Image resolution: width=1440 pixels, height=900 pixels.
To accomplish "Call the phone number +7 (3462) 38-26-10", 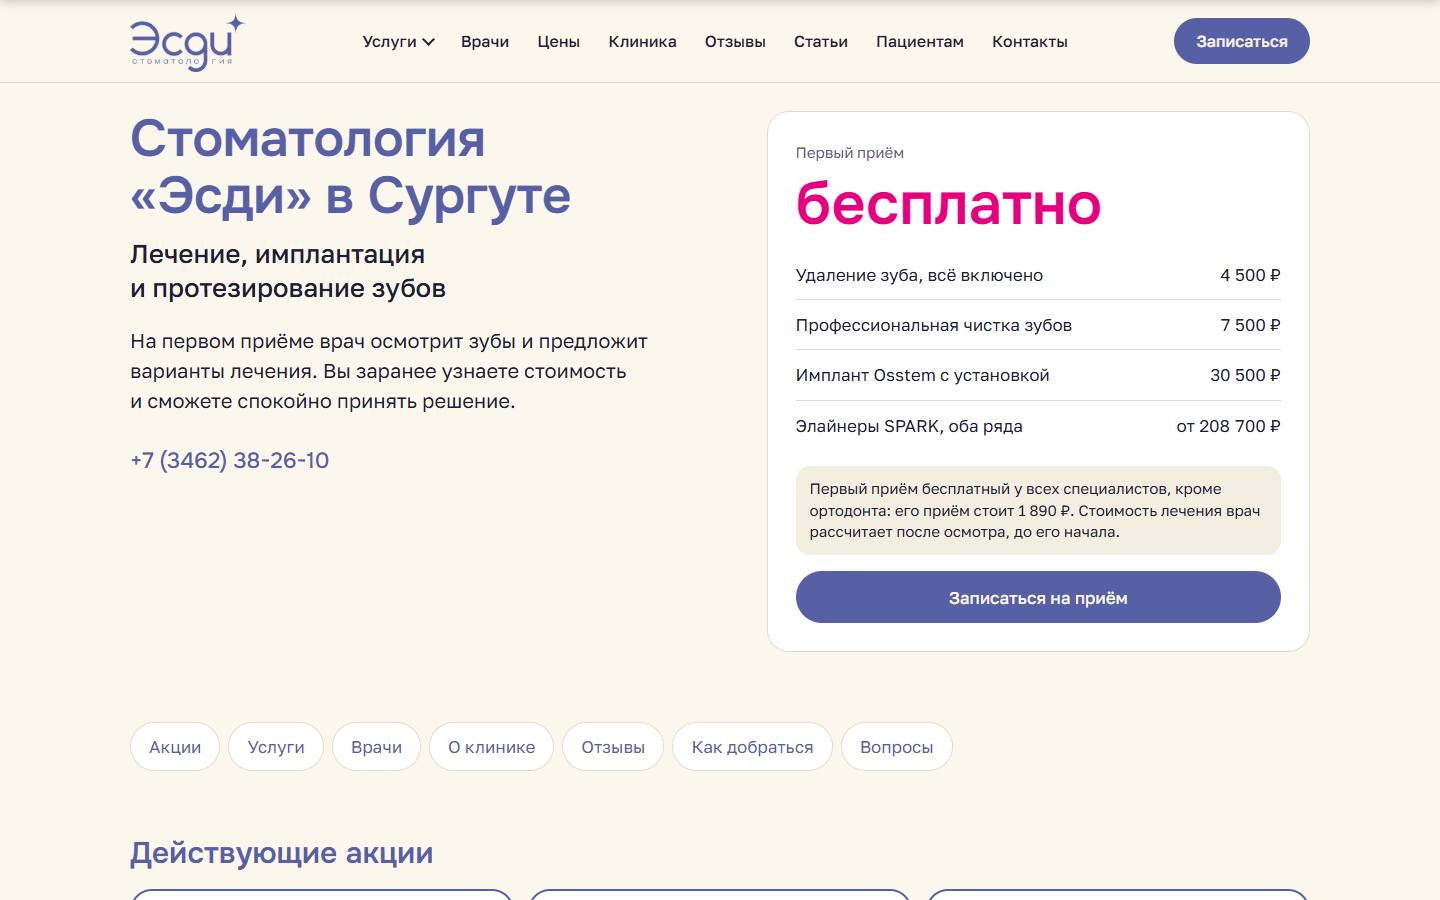I will (230, 460).
